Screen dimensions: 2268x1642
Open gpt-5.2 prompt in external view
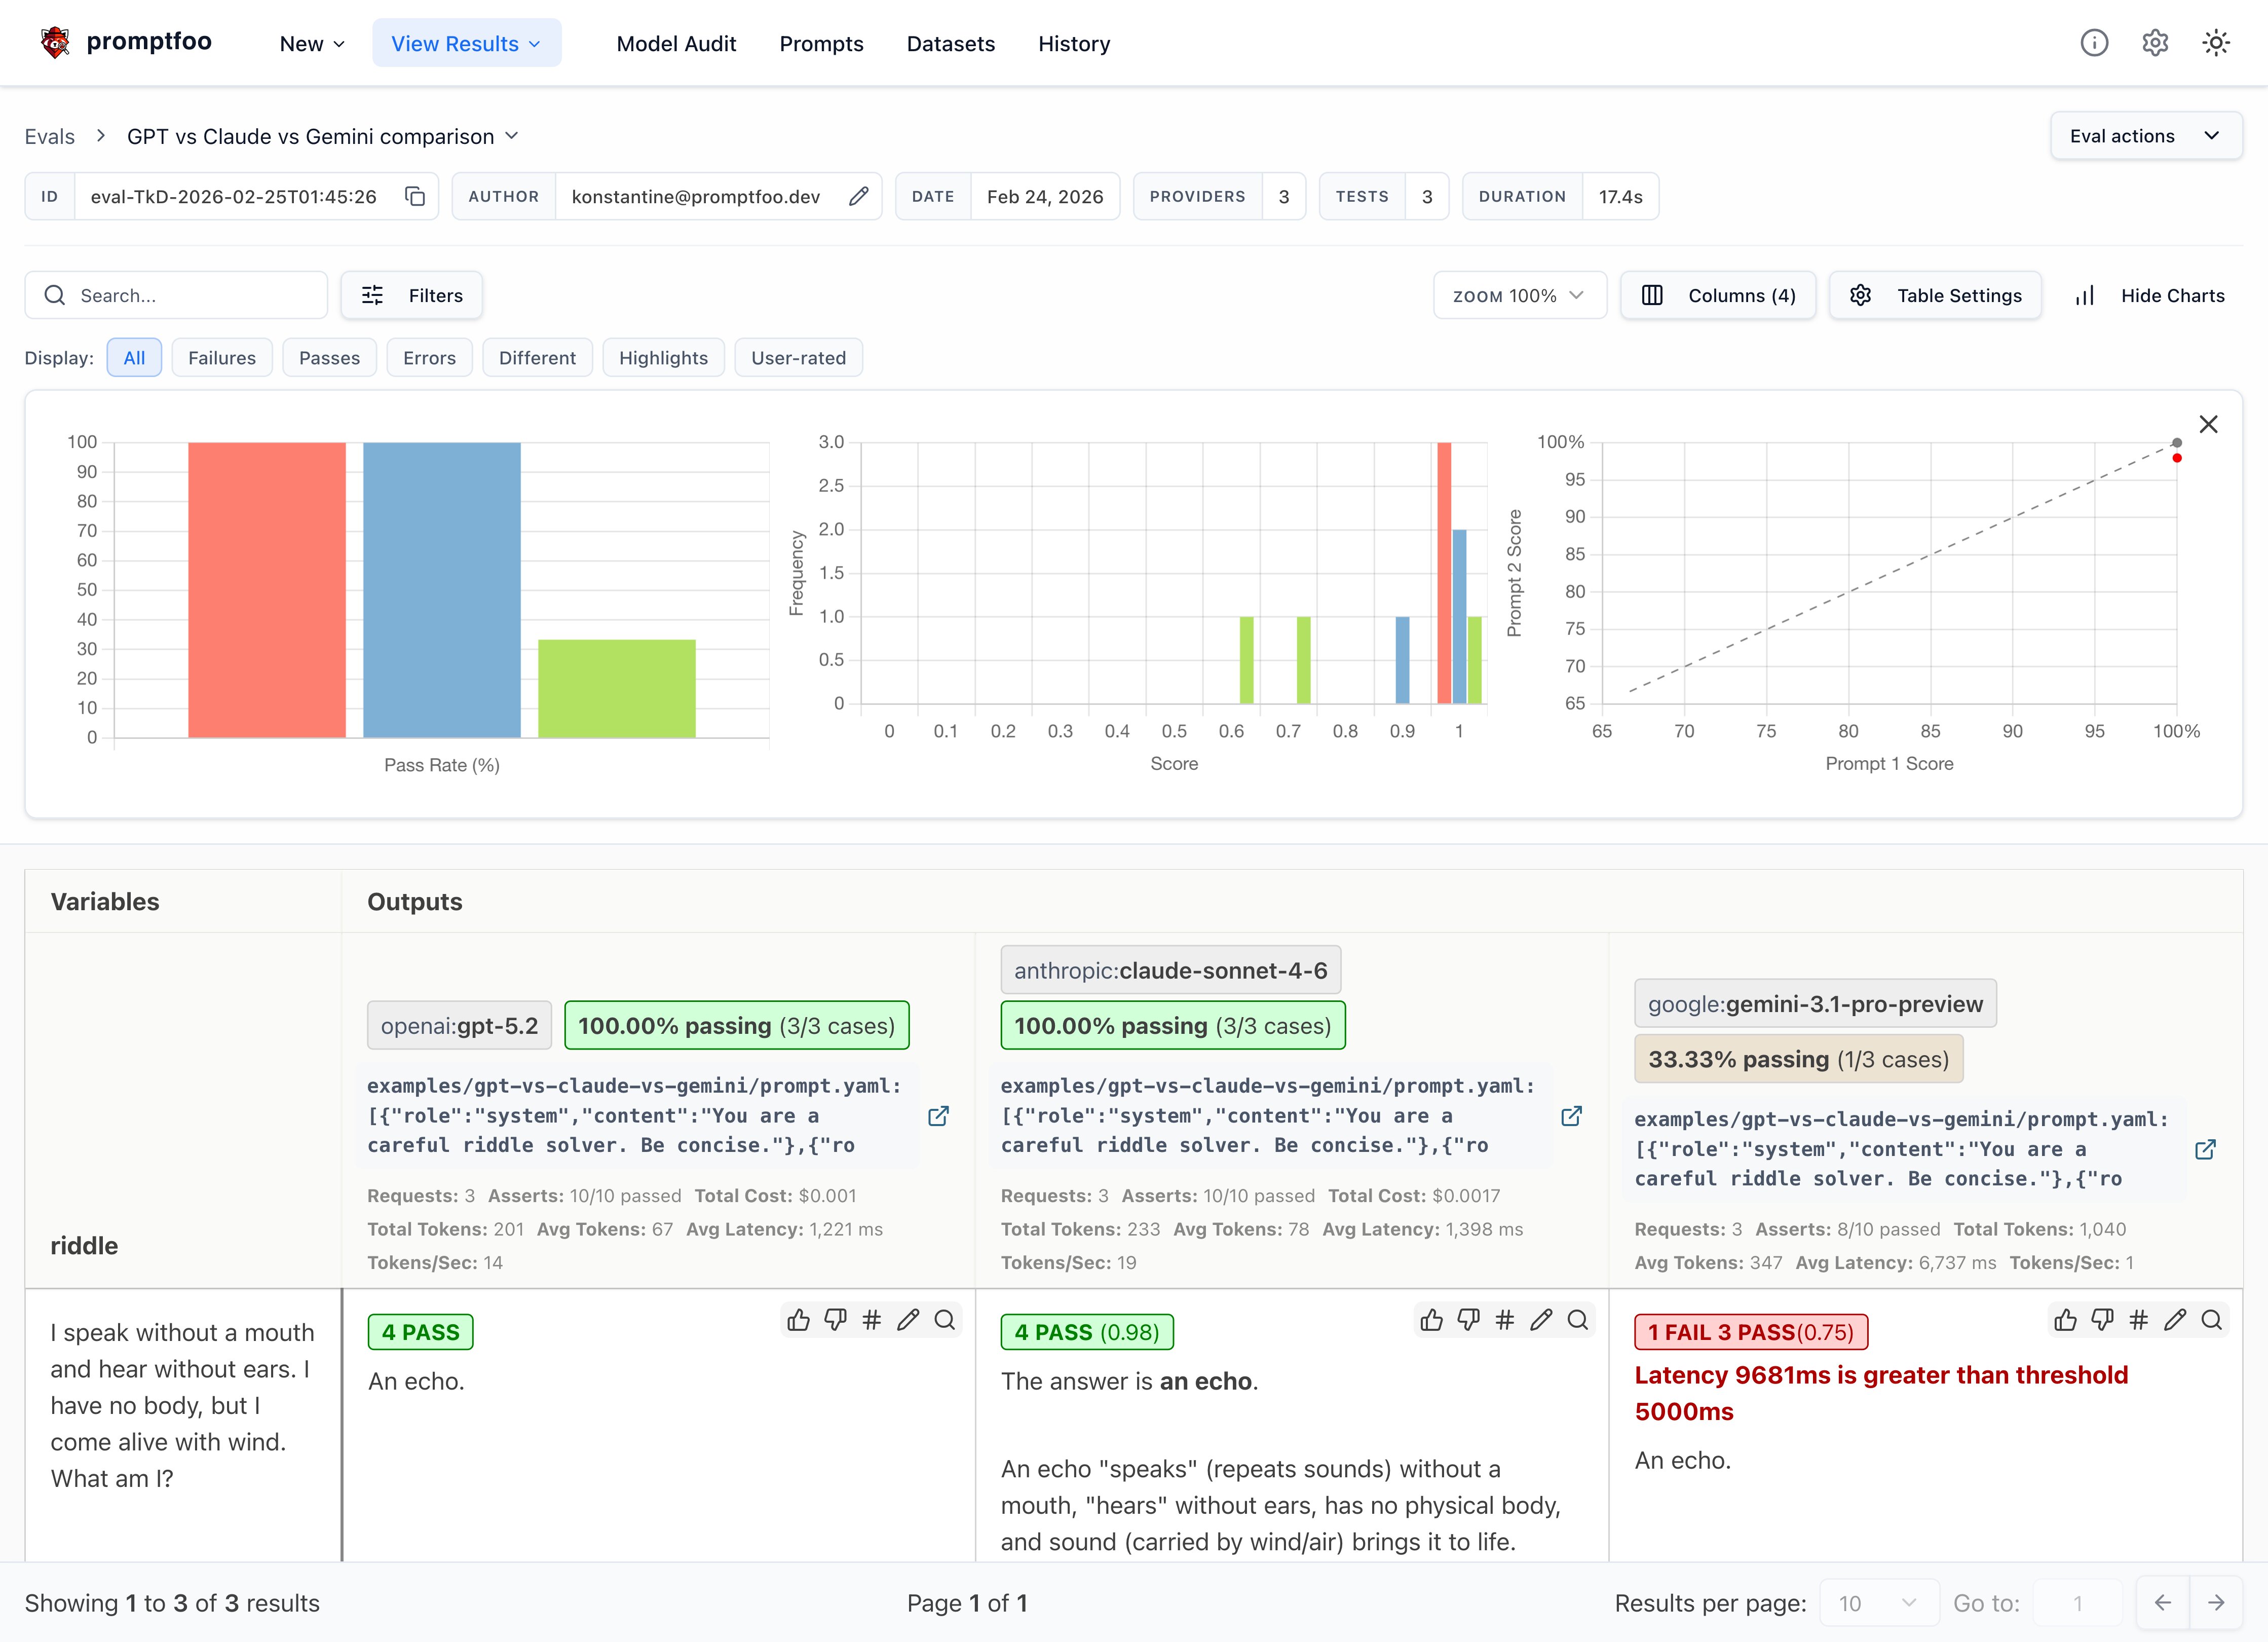click(x=938, y=1116)
